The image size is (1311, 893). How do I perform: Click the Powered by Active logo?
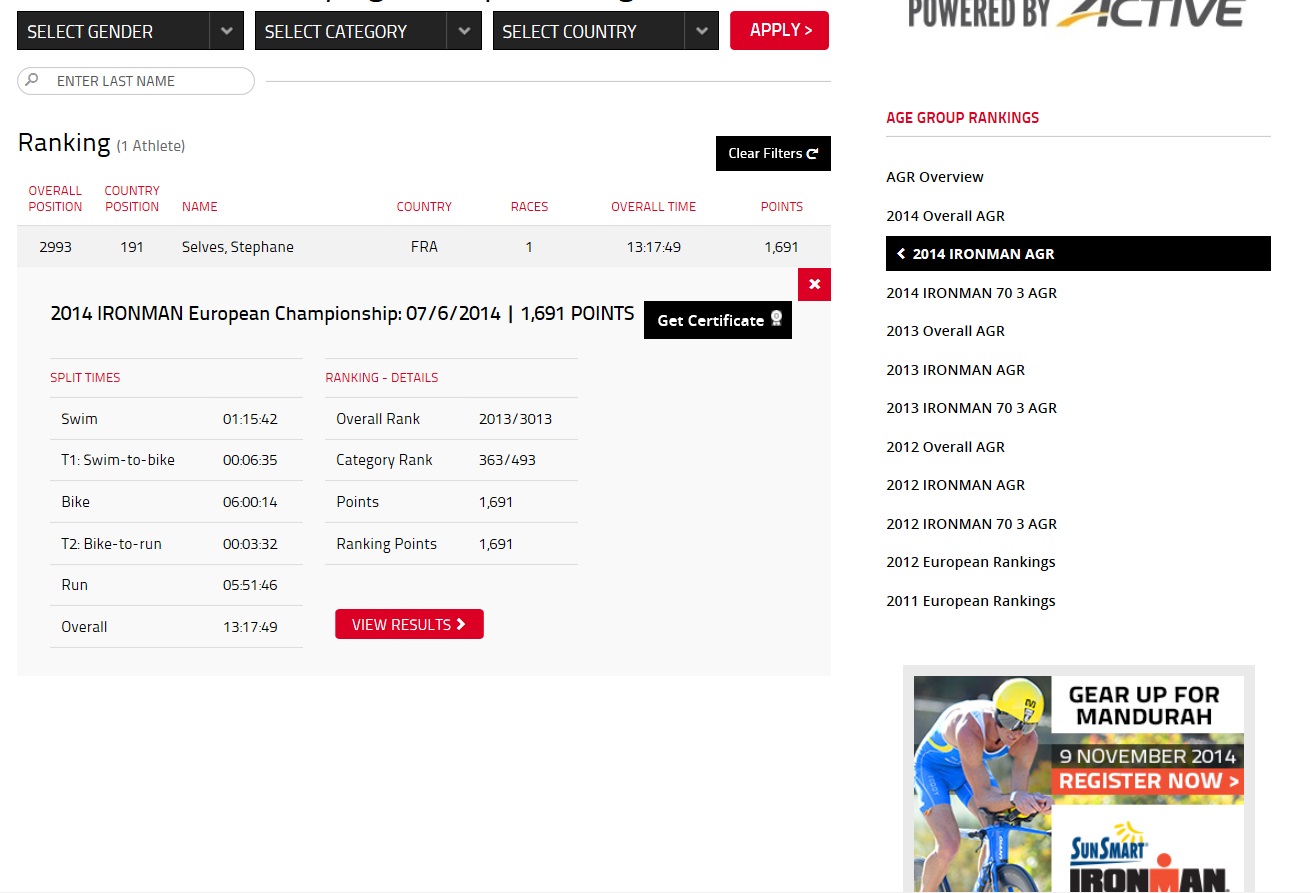[x=1076, y=14]
